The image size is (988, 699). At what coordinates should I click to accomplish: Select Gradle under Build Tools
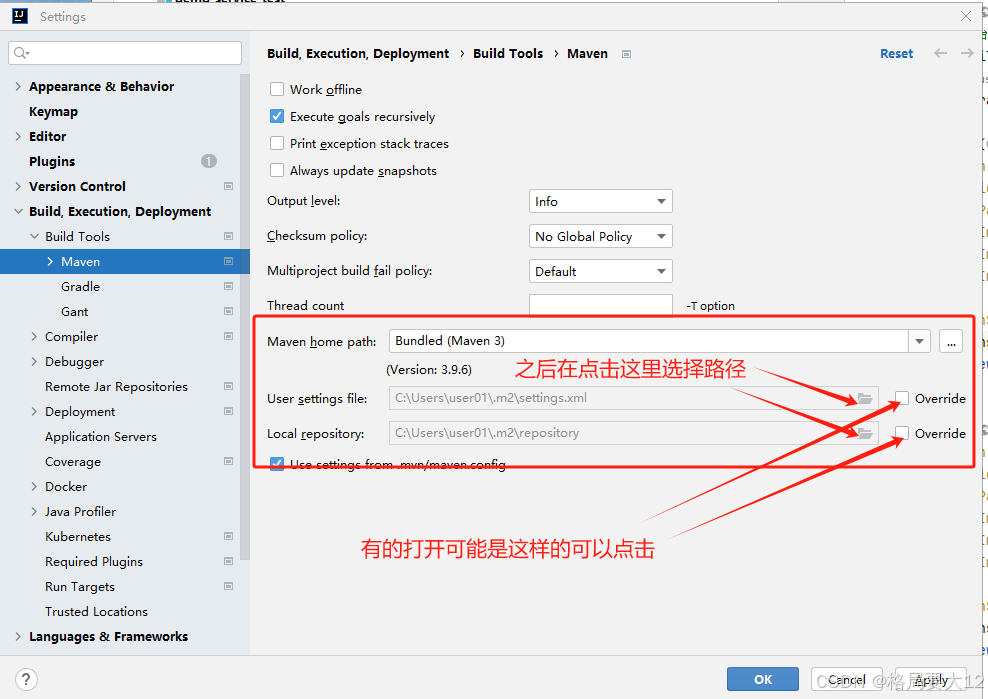80,286
